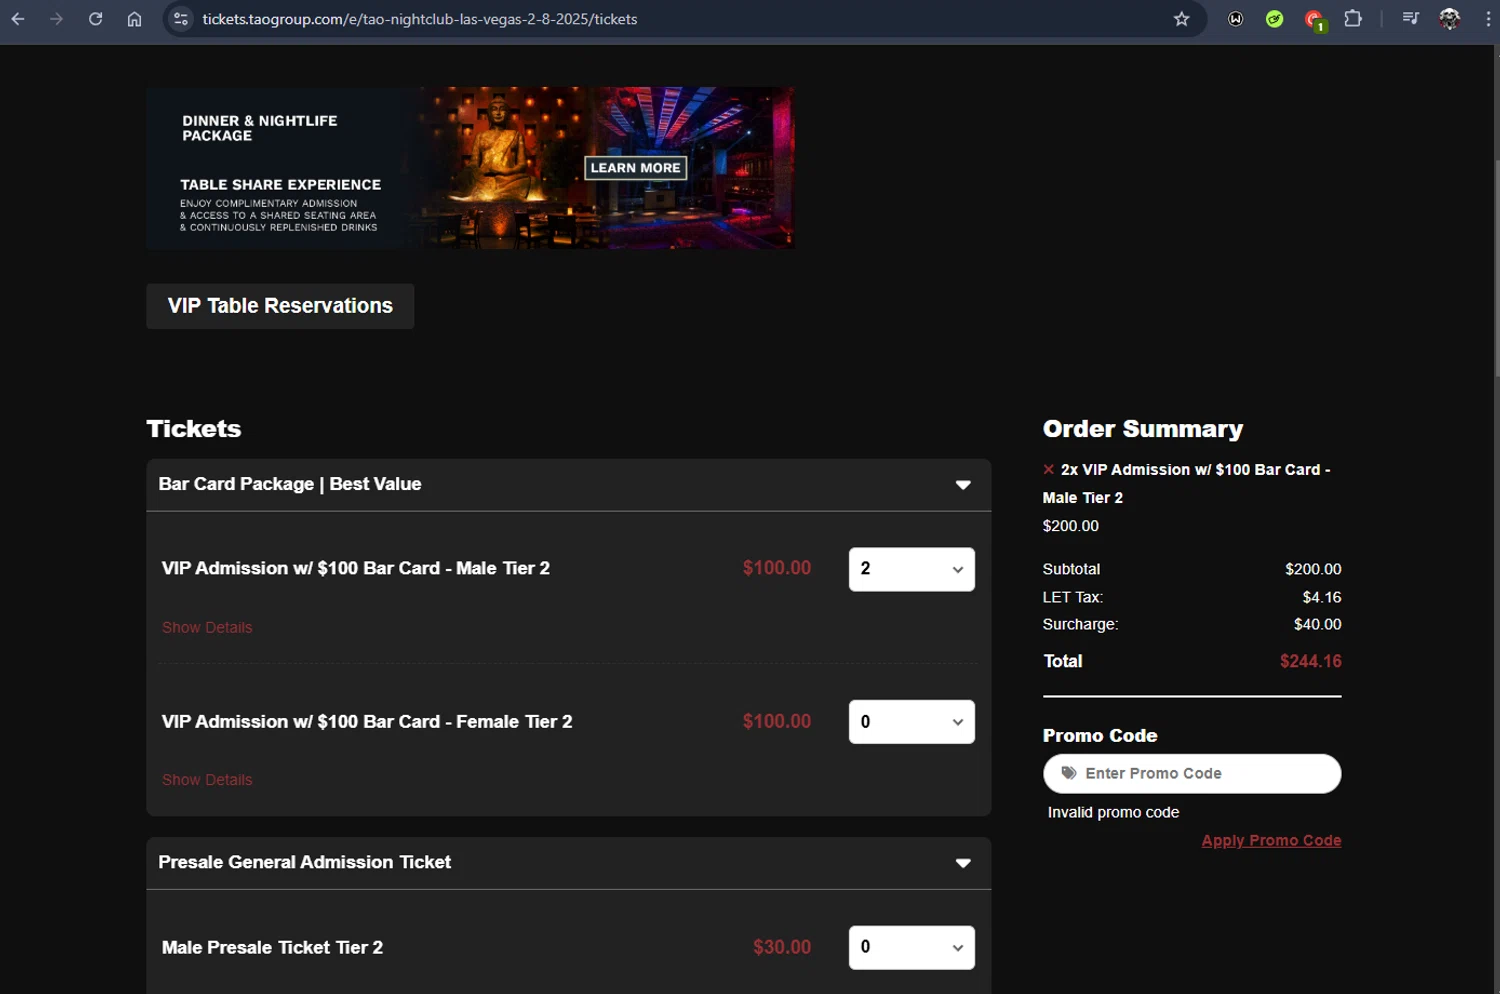This screenshot has width=1500, height=994.
Task: Collapse the Bar Card Package section
Action: point(962,485)
